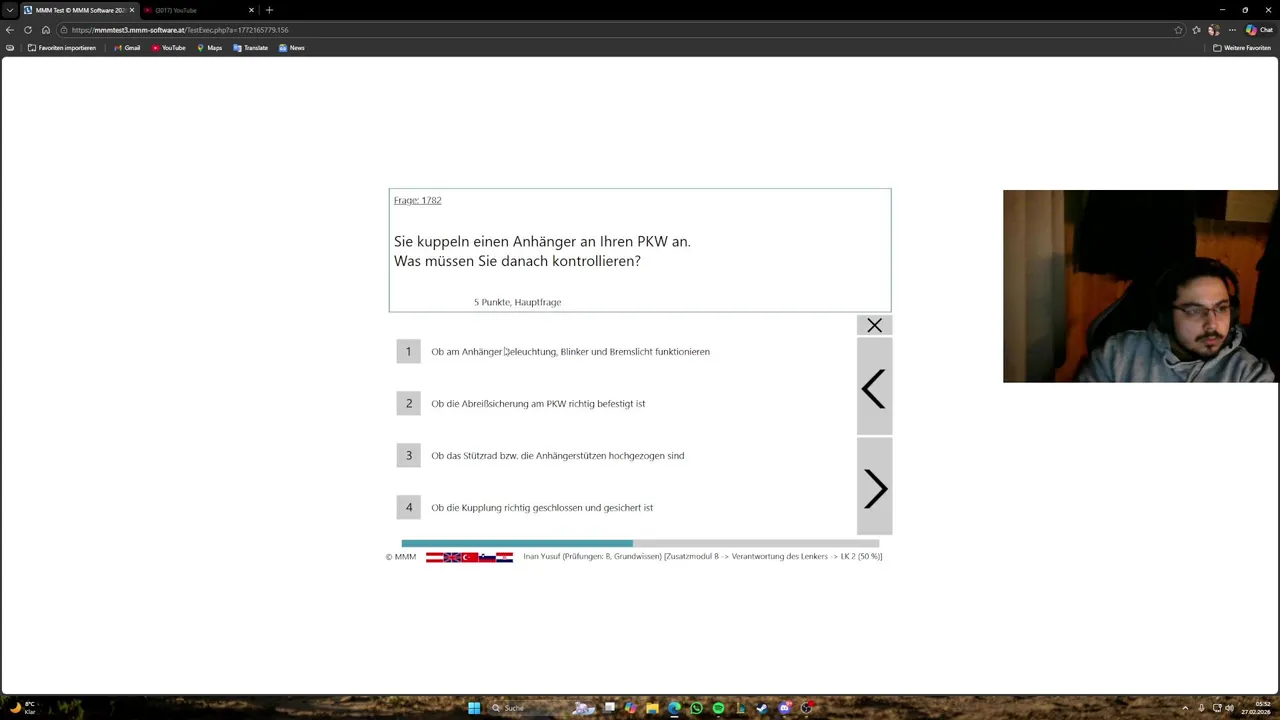Click the © MMM copyright text
The width and height of the screenshot is (1280, 720).
click(401, 557)
